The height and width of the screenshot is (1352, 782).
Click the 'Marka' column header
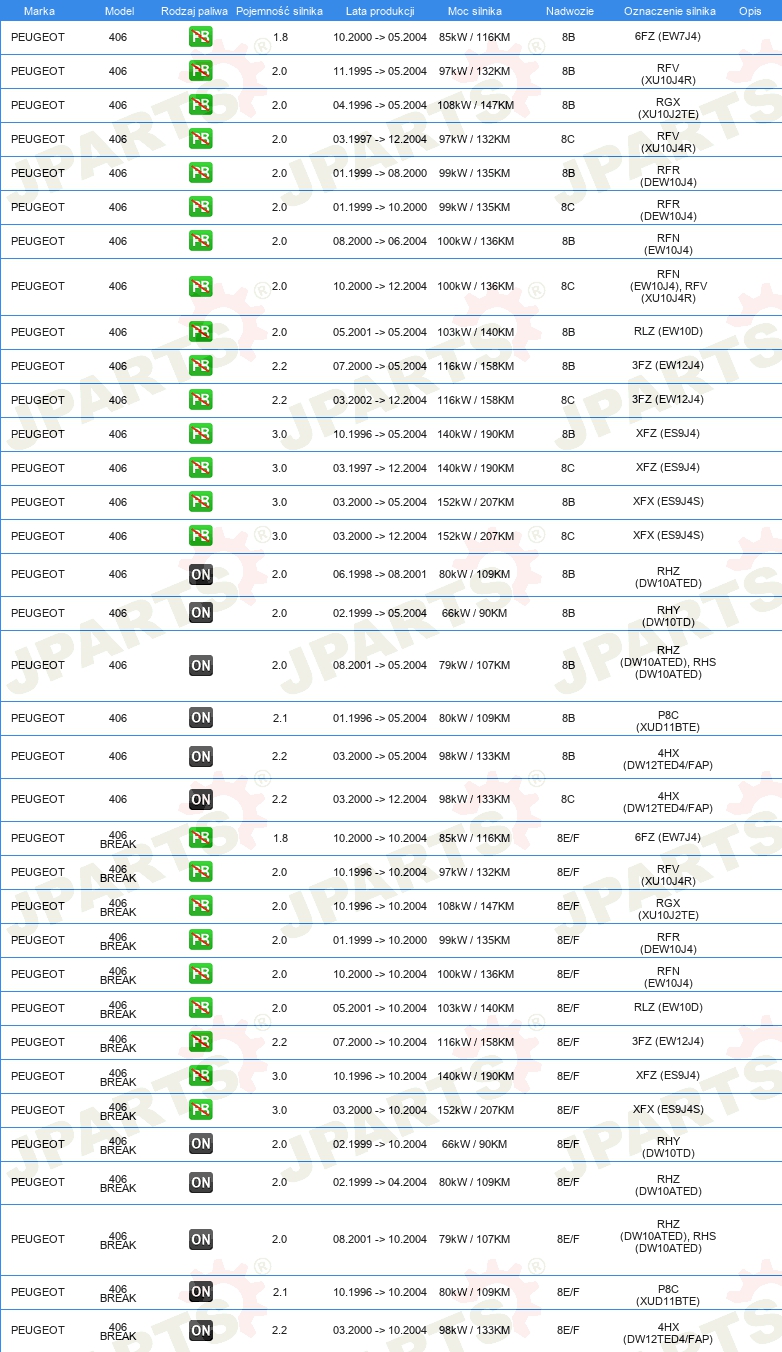pyautogui.click(x=39, y=11)
